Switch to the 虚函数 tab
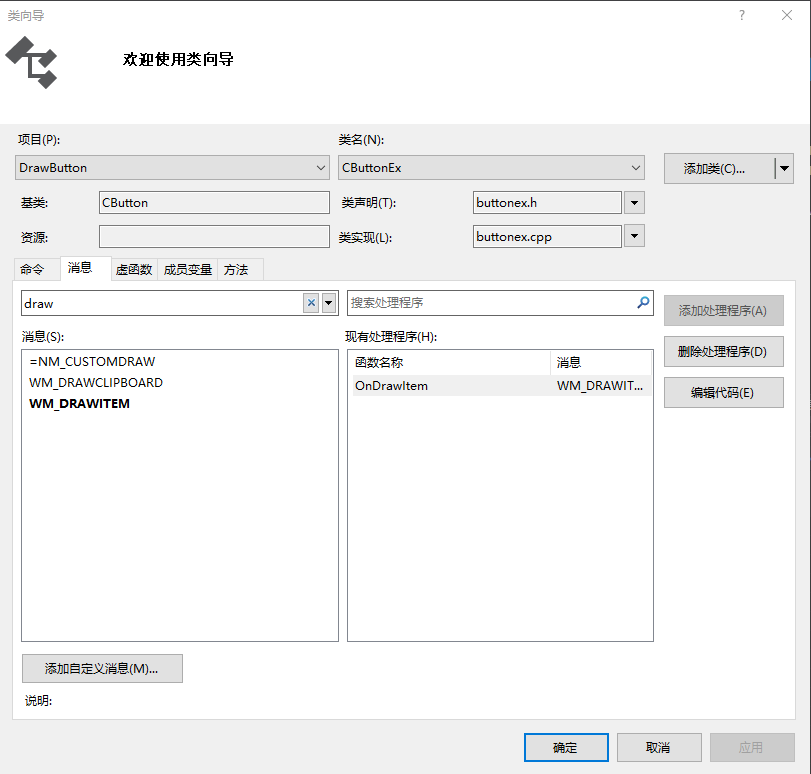This screenshot has height=774, width=811. coord(134,269)
